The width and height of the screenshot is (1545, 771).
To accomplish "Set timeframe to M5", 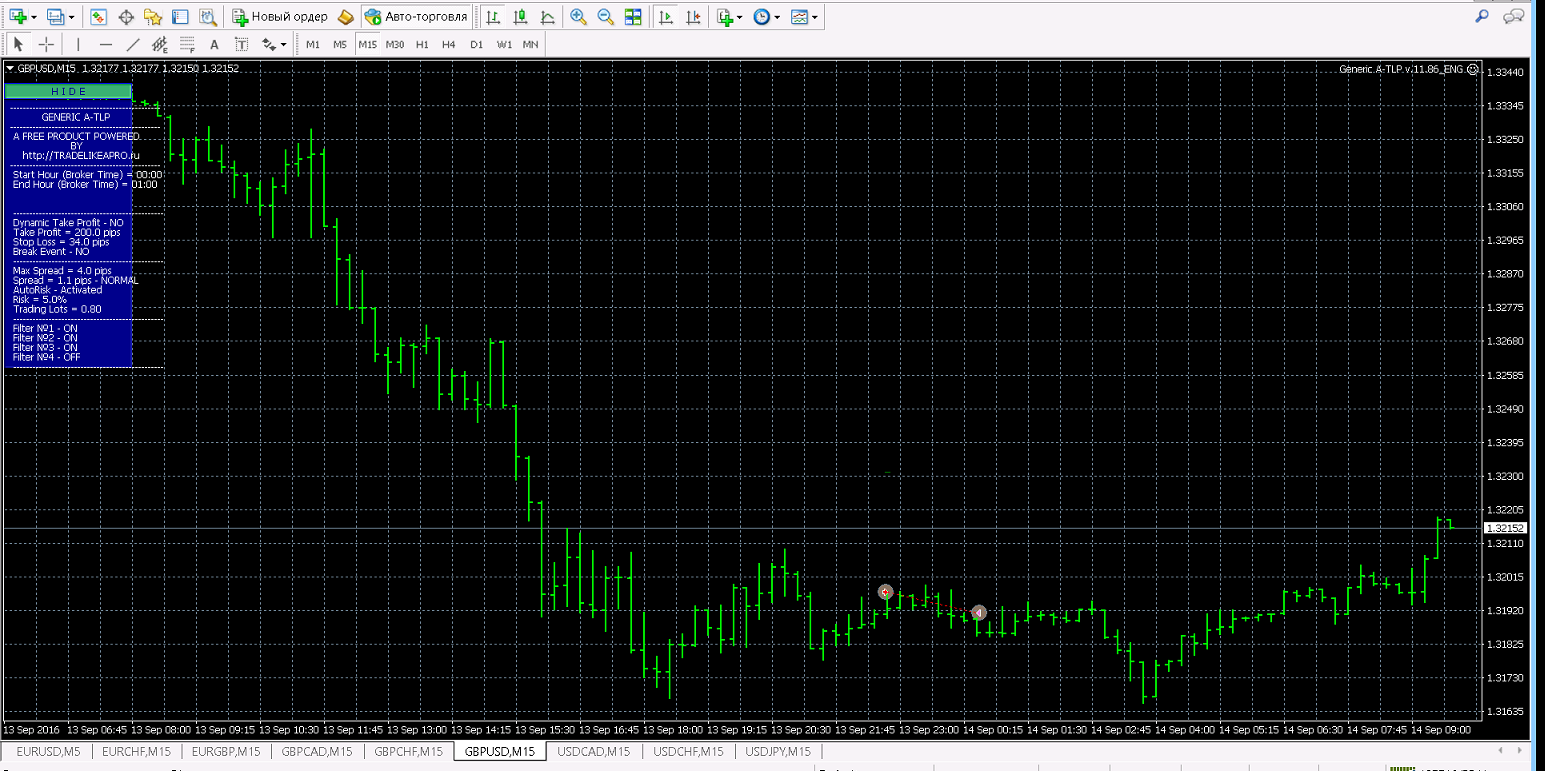I will (340, 44).
